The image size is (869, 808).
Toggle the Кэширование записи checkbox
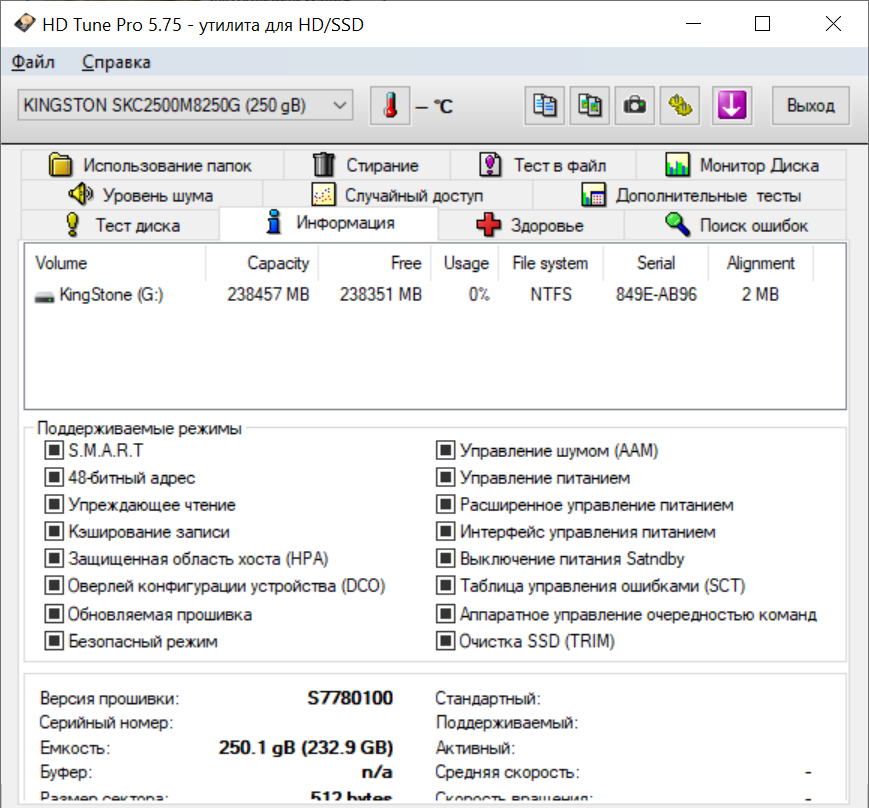pyautogui.click(x=53, y=533)
